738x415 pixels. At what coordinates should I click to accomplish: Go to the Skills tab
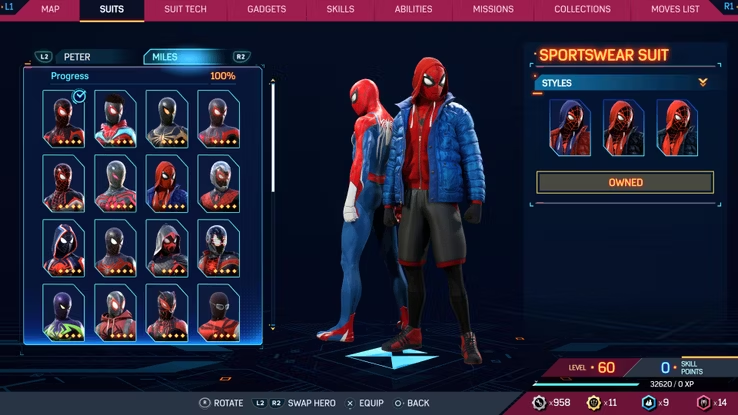tap(340, 9)
